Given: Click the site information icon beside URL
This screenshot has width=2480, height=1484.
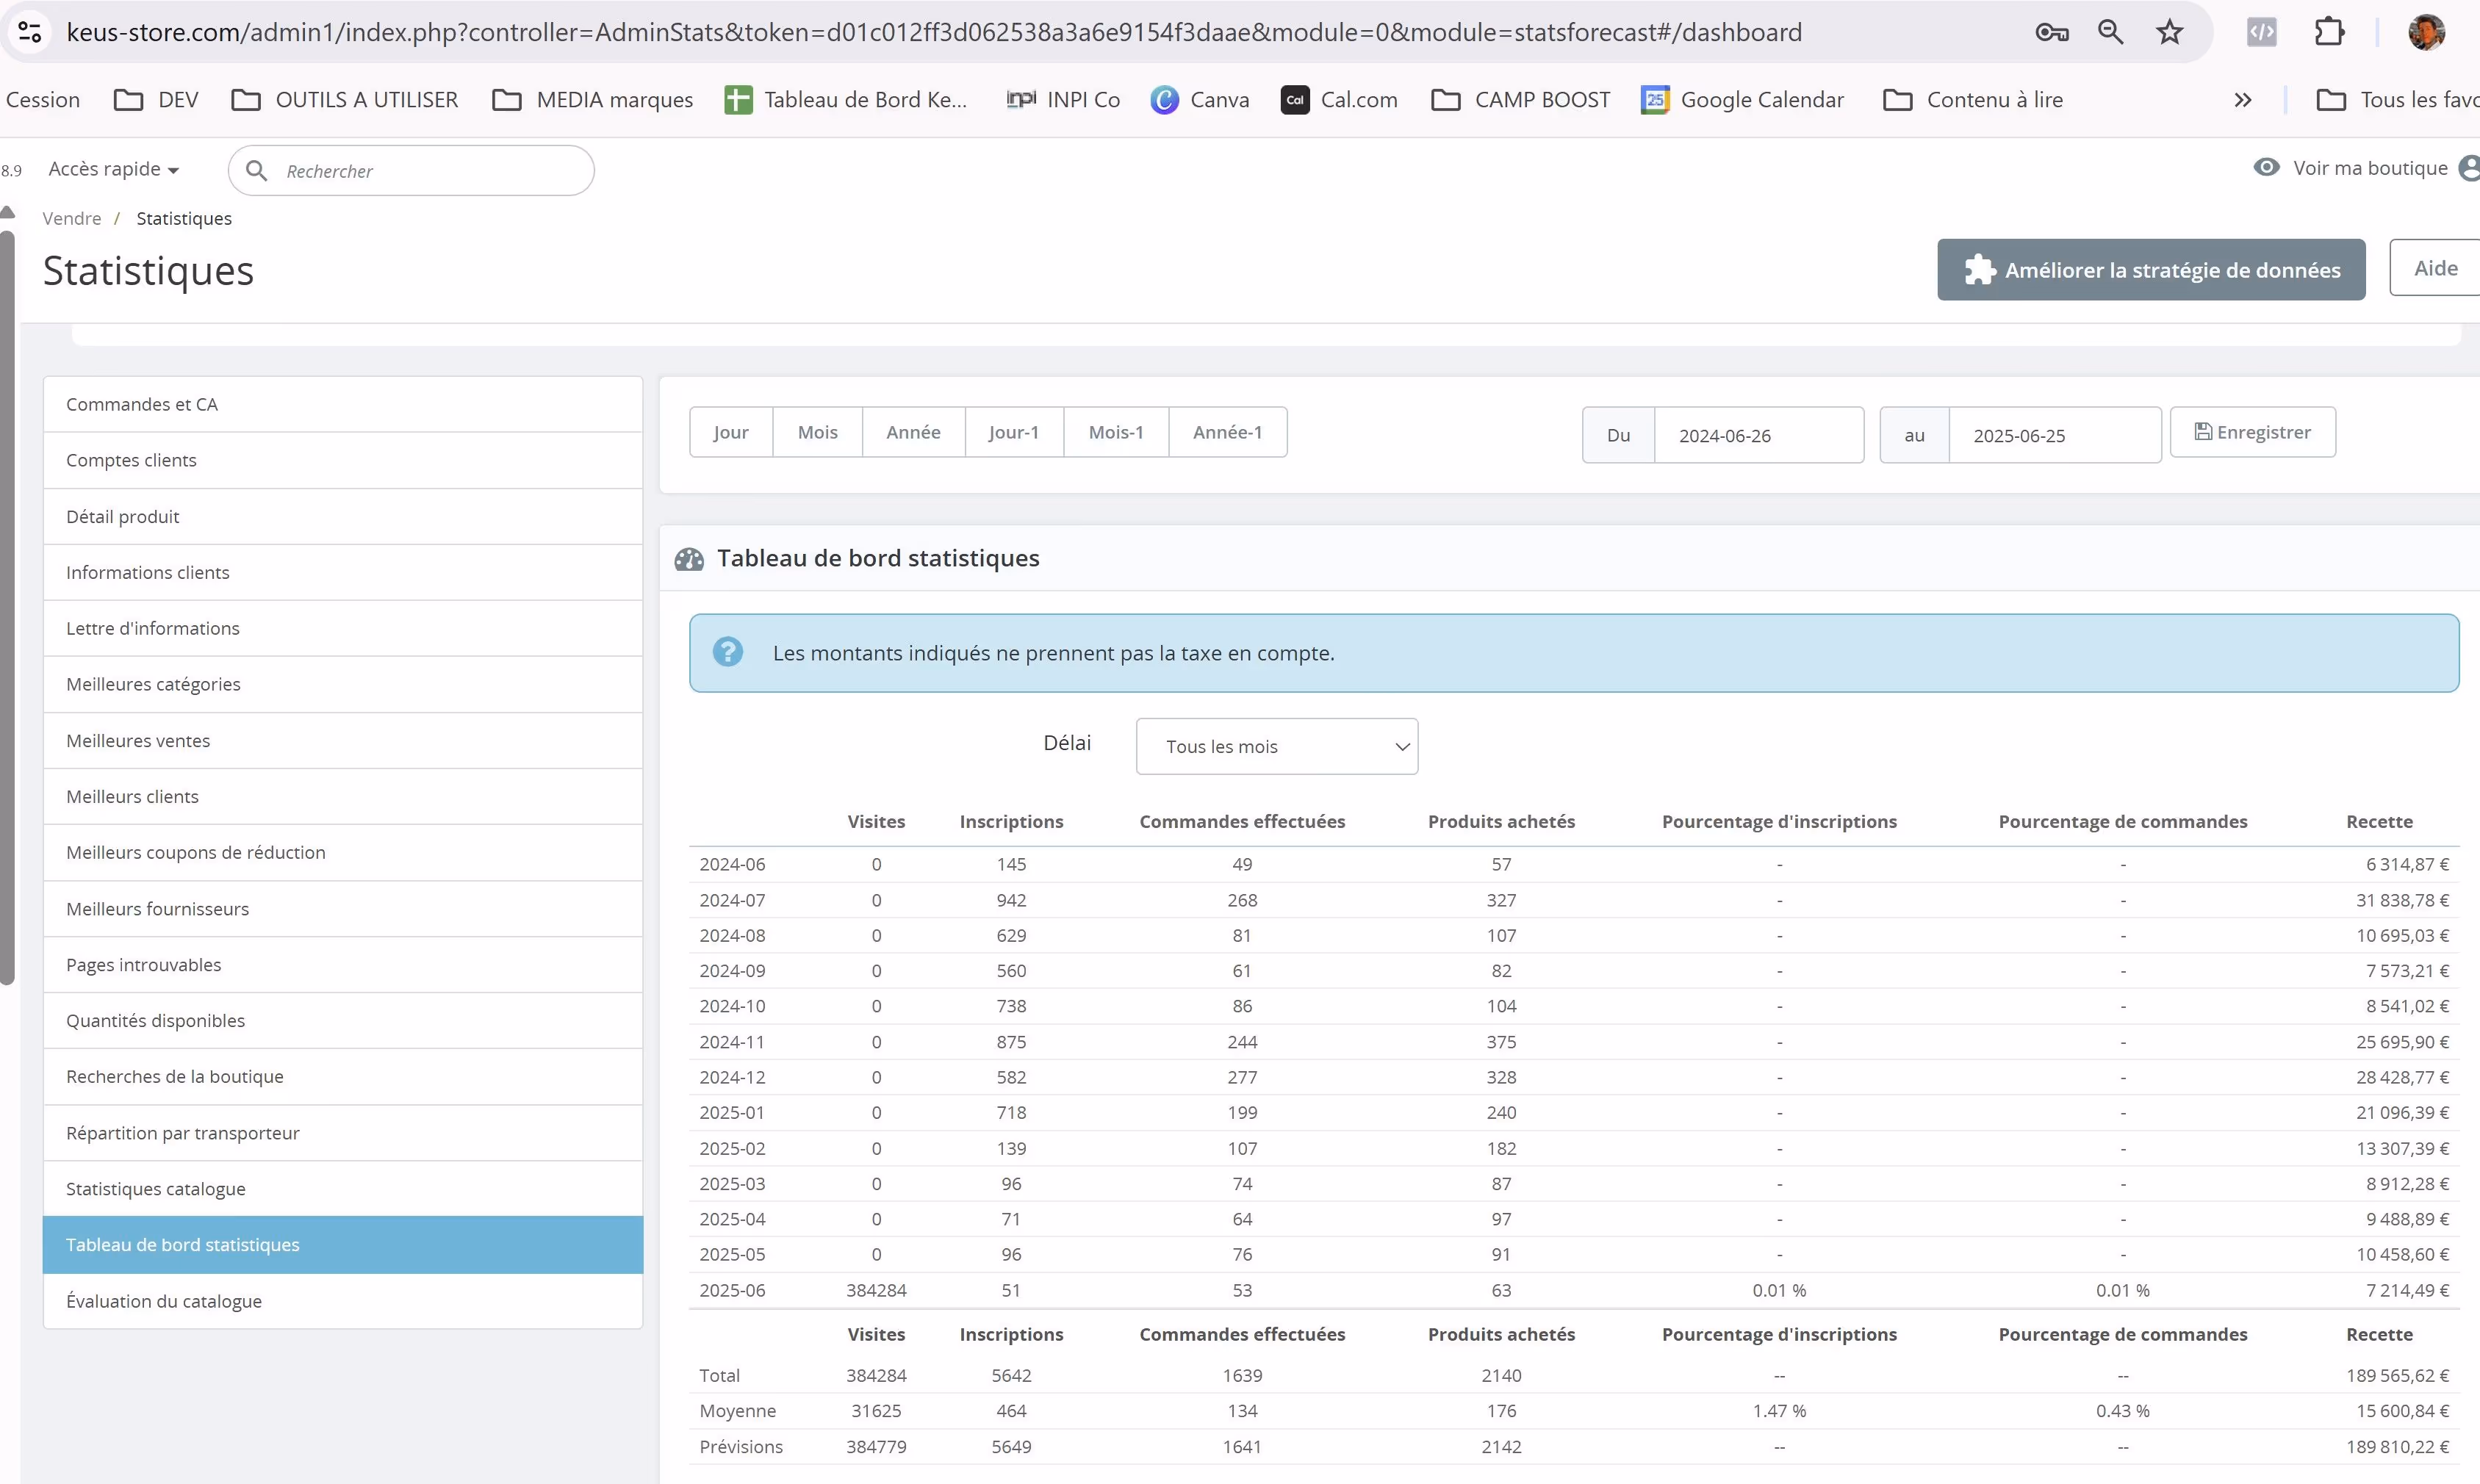Looking at the screenshot, I should click(30, 32).
